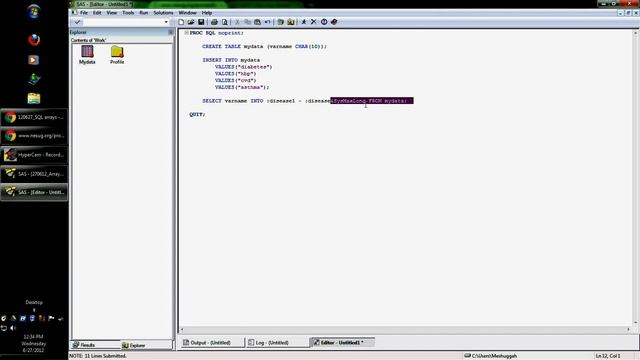Open the file explorer taskbar icon
Viewport: 640px width, 360px height.
pos(34,98)
